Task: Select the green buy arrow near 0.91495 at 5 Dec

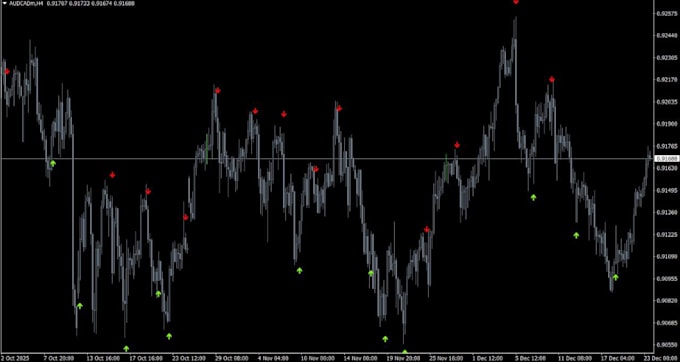Action: (533, 198)
